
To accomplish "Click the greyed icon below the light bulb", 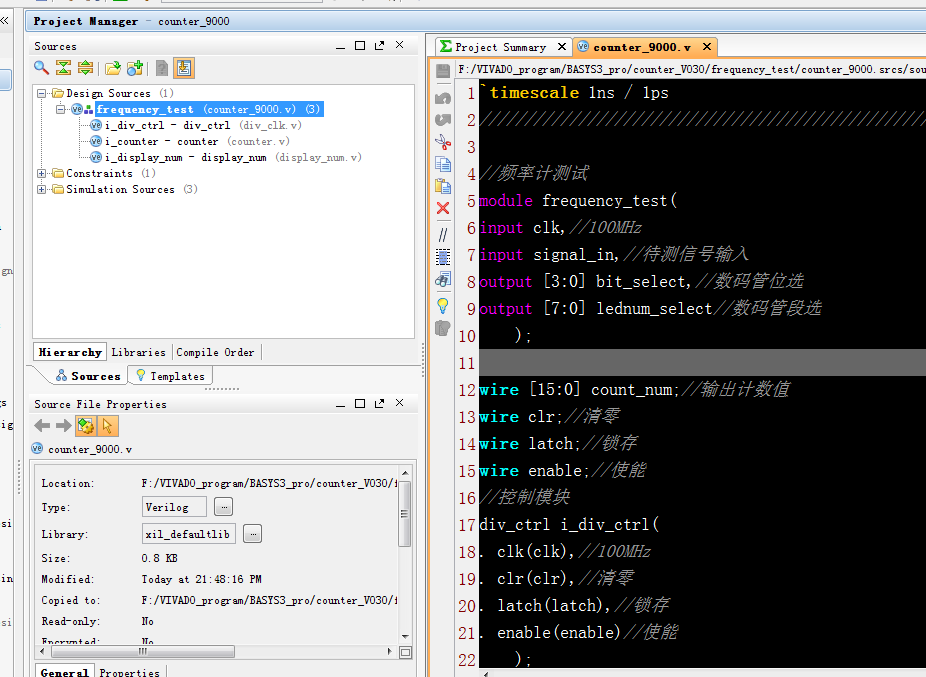I will (443, 328).
